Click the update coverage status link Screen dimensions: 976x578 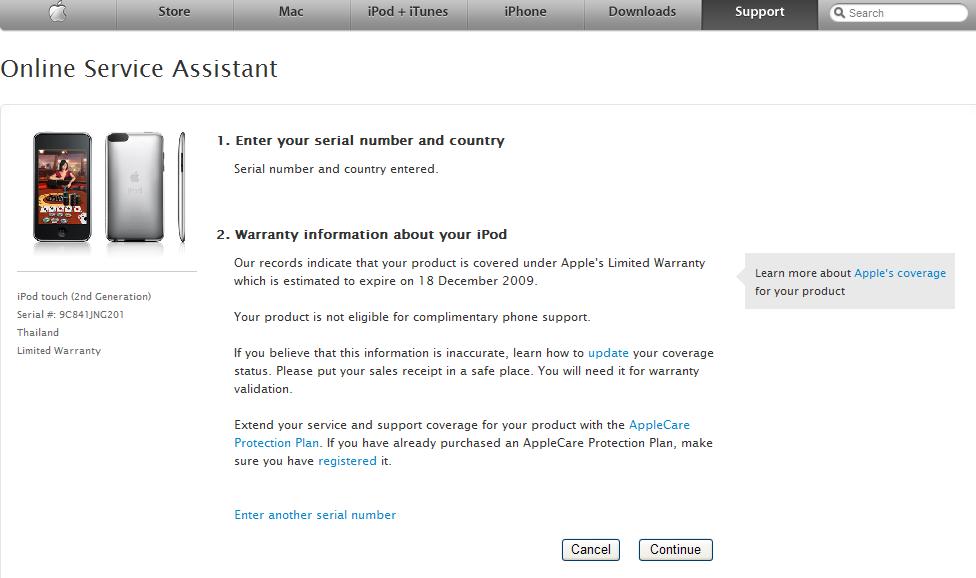click(608, 353)
